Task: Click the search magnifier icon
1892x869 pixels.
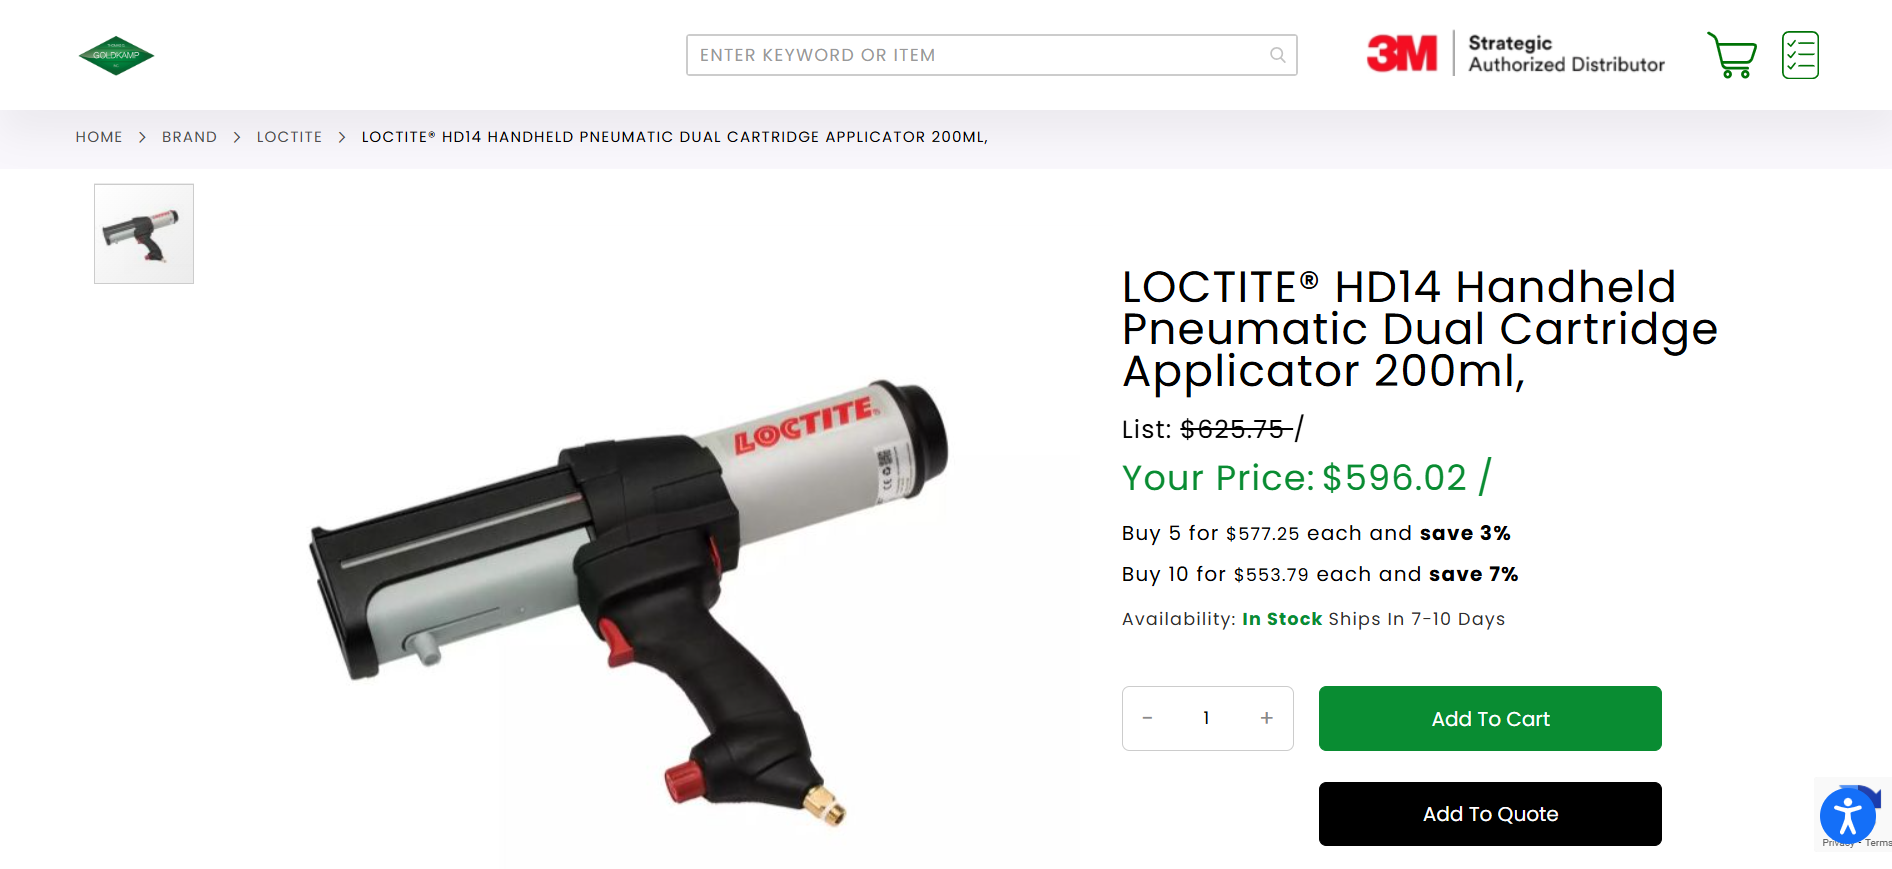Action: [x=1277, y=55]
